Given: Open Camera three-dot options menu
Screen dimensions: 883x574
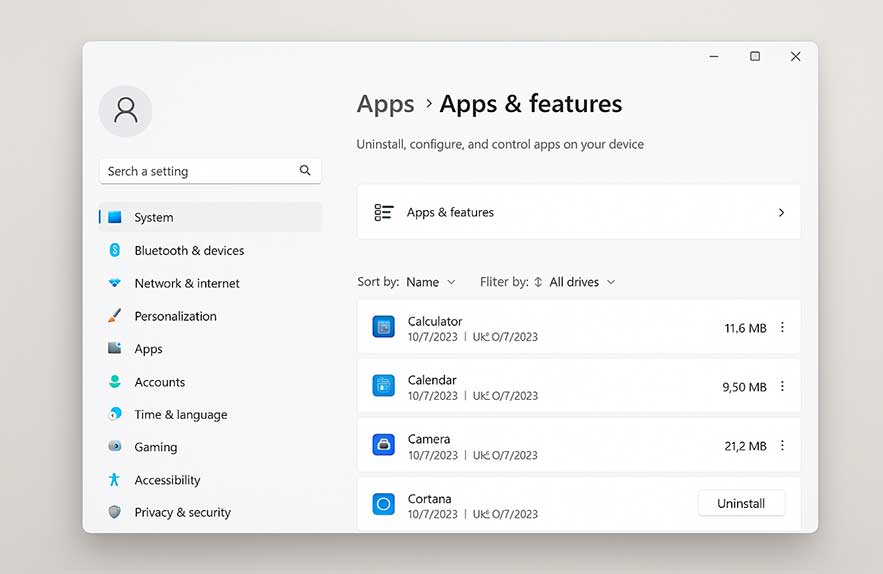Looking at the screenshot, I should click(x=782, y=446).
